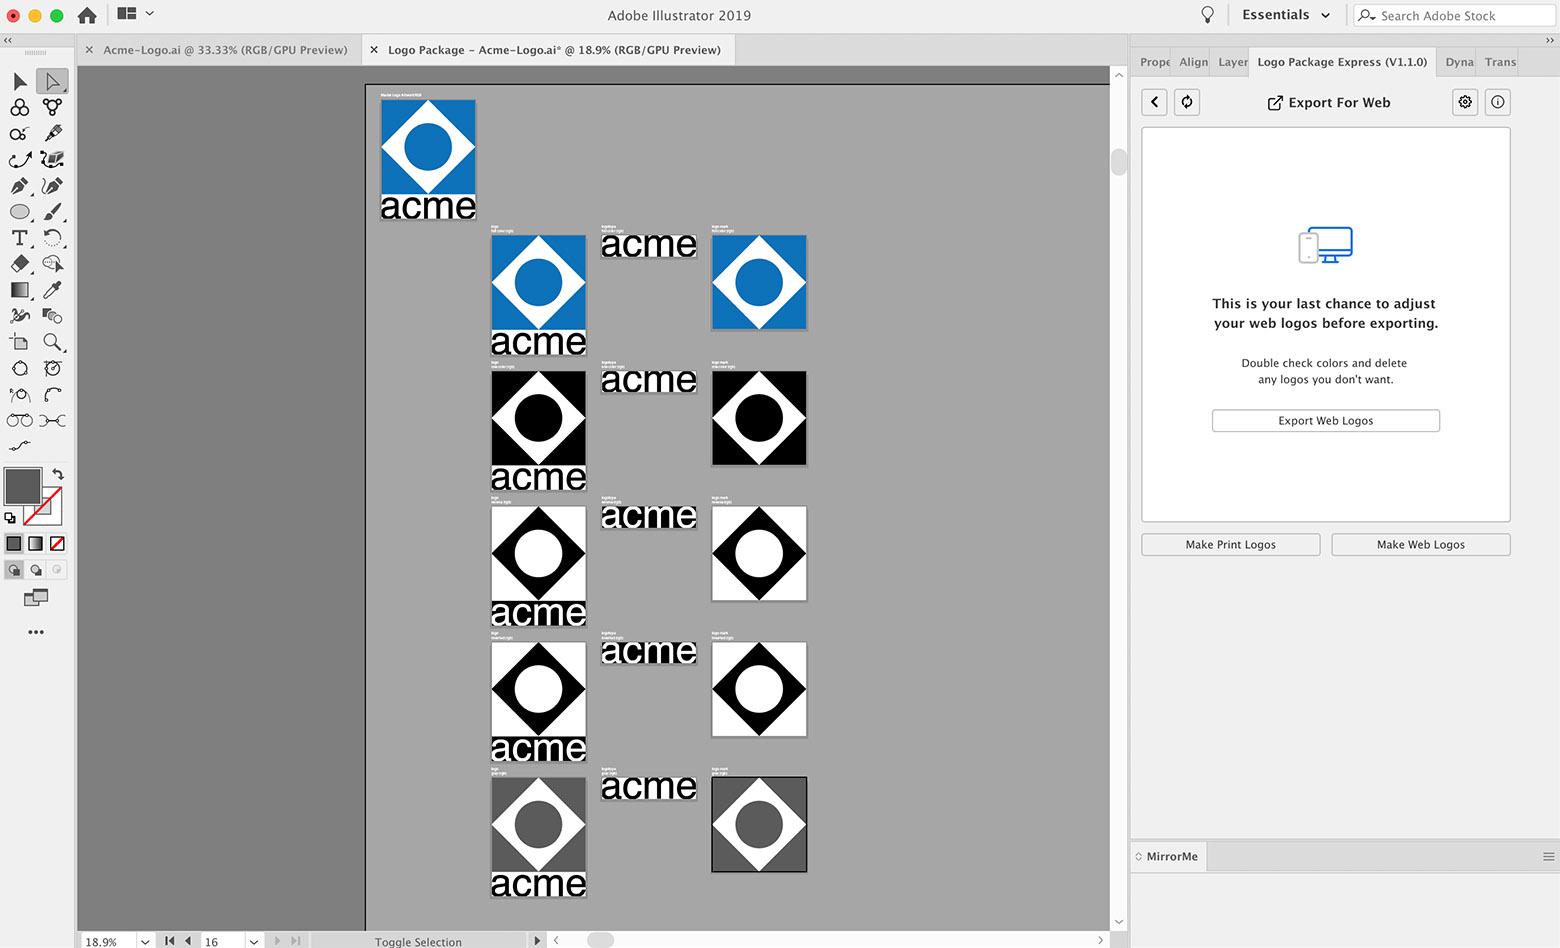Select the Direct Selection tool

52,81
